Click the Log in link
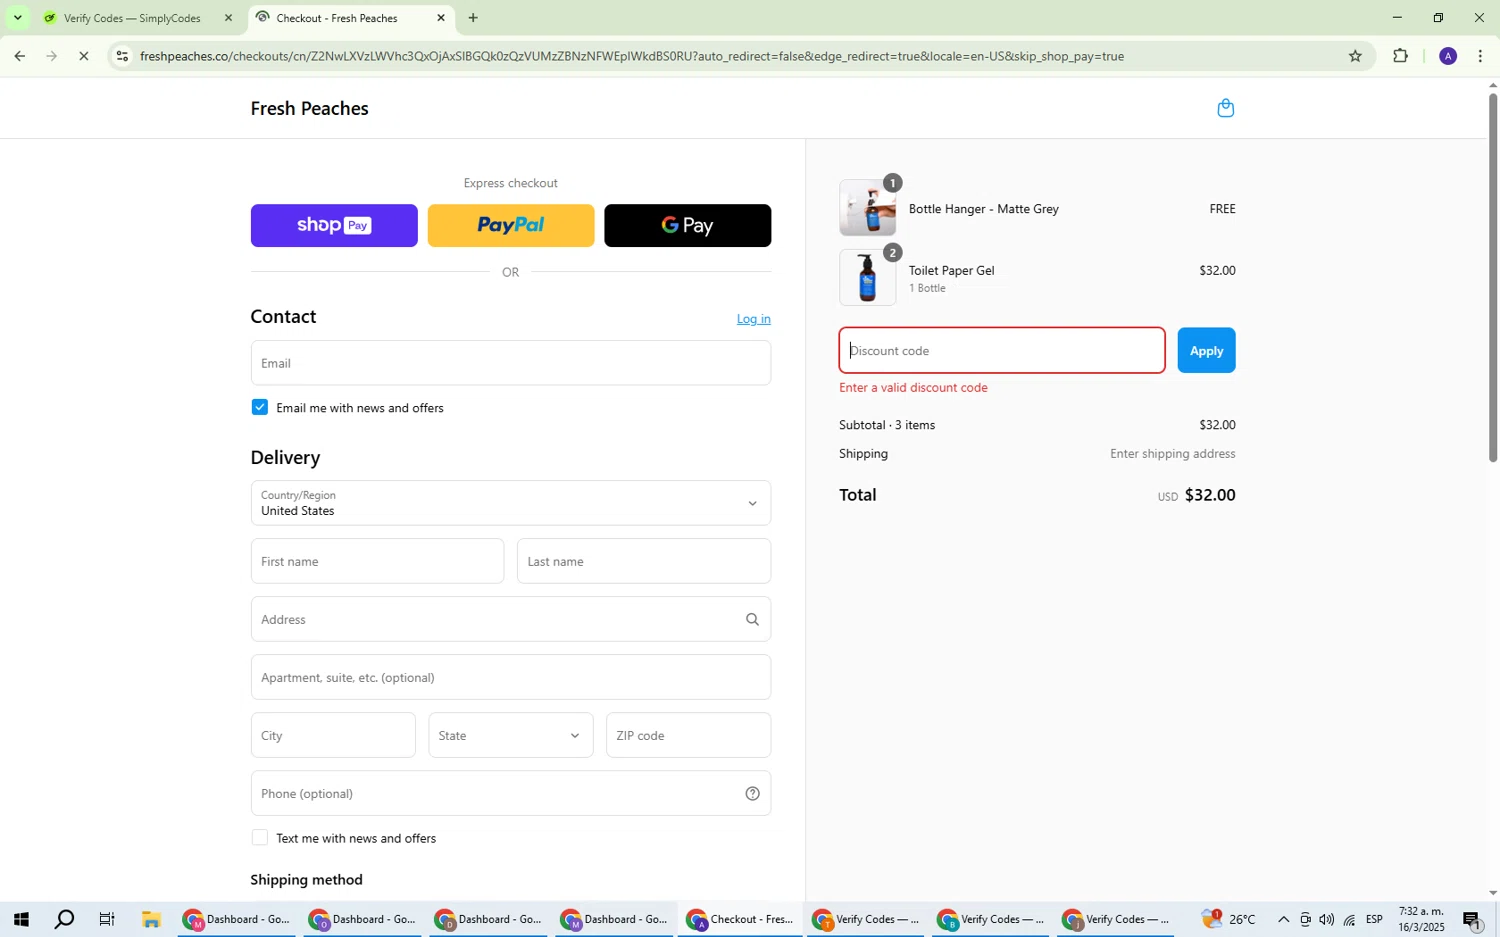The height and width of the screenshot is (937, 1500). 753,319
